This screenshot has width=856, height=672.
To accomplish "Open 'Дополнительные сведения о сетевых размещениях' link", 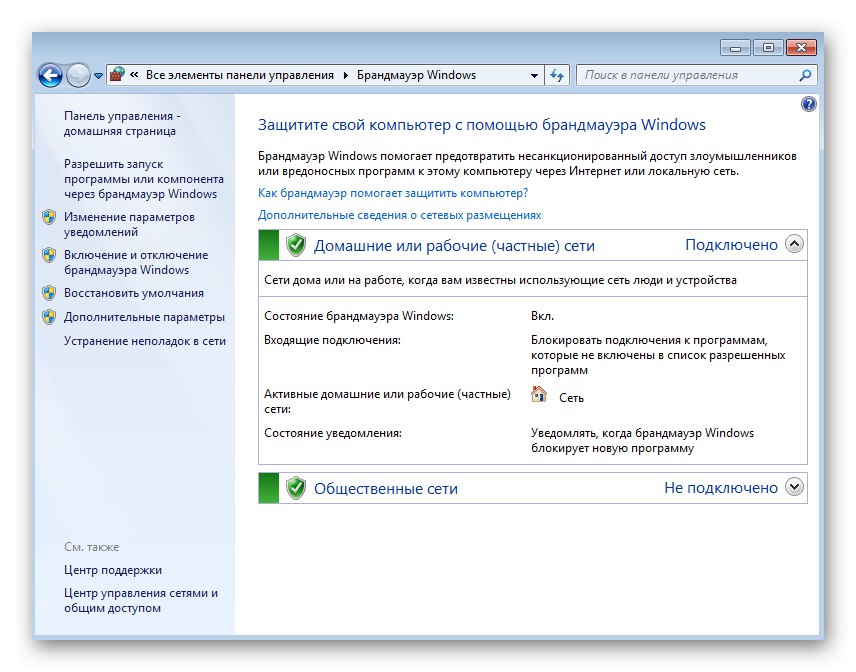I will [400, 215].
